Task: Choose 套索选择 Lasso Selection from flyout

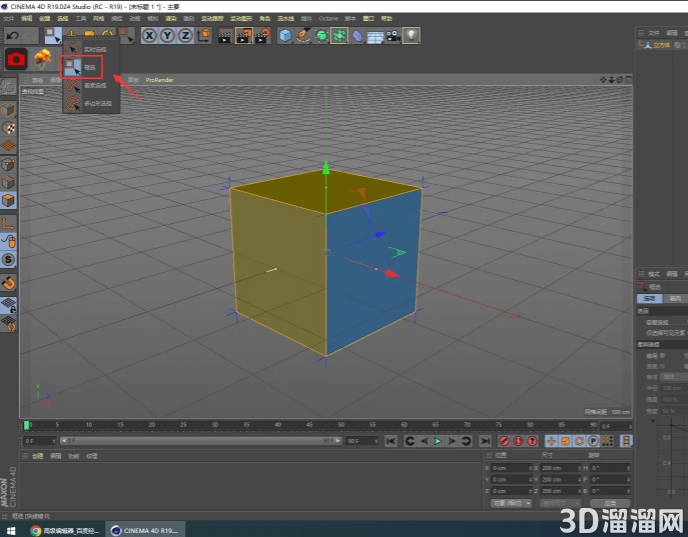Action: [90, 85]
